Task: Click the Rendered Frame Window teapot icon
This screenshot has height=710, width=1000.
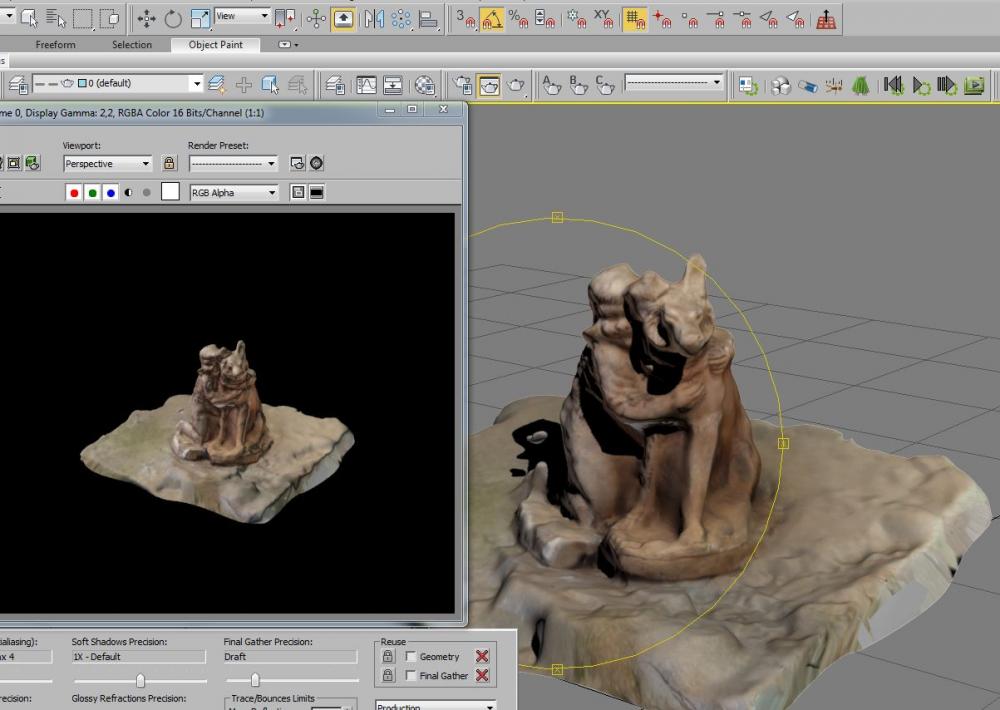Action: [489, 85]
